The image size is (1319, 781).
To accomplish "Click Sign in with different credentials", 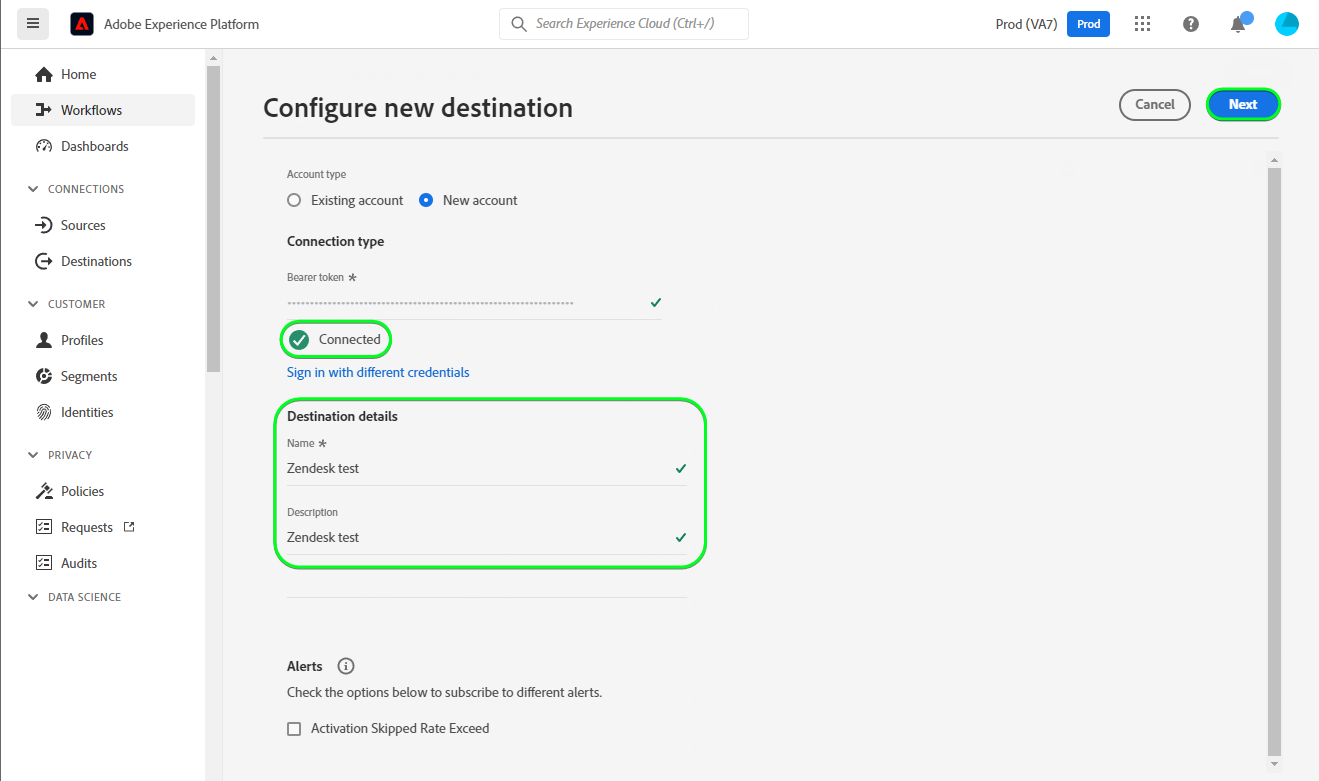I will click(x=378, y=372).
